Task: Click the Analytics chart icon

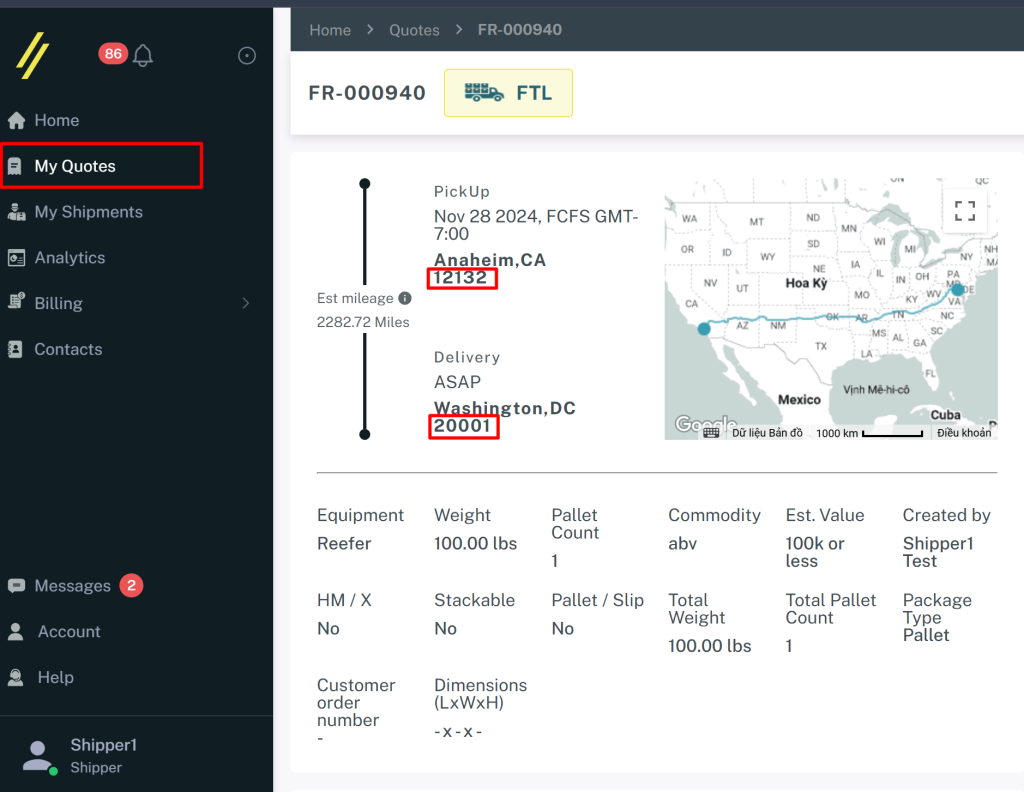Action: click(x=16, y=258)
